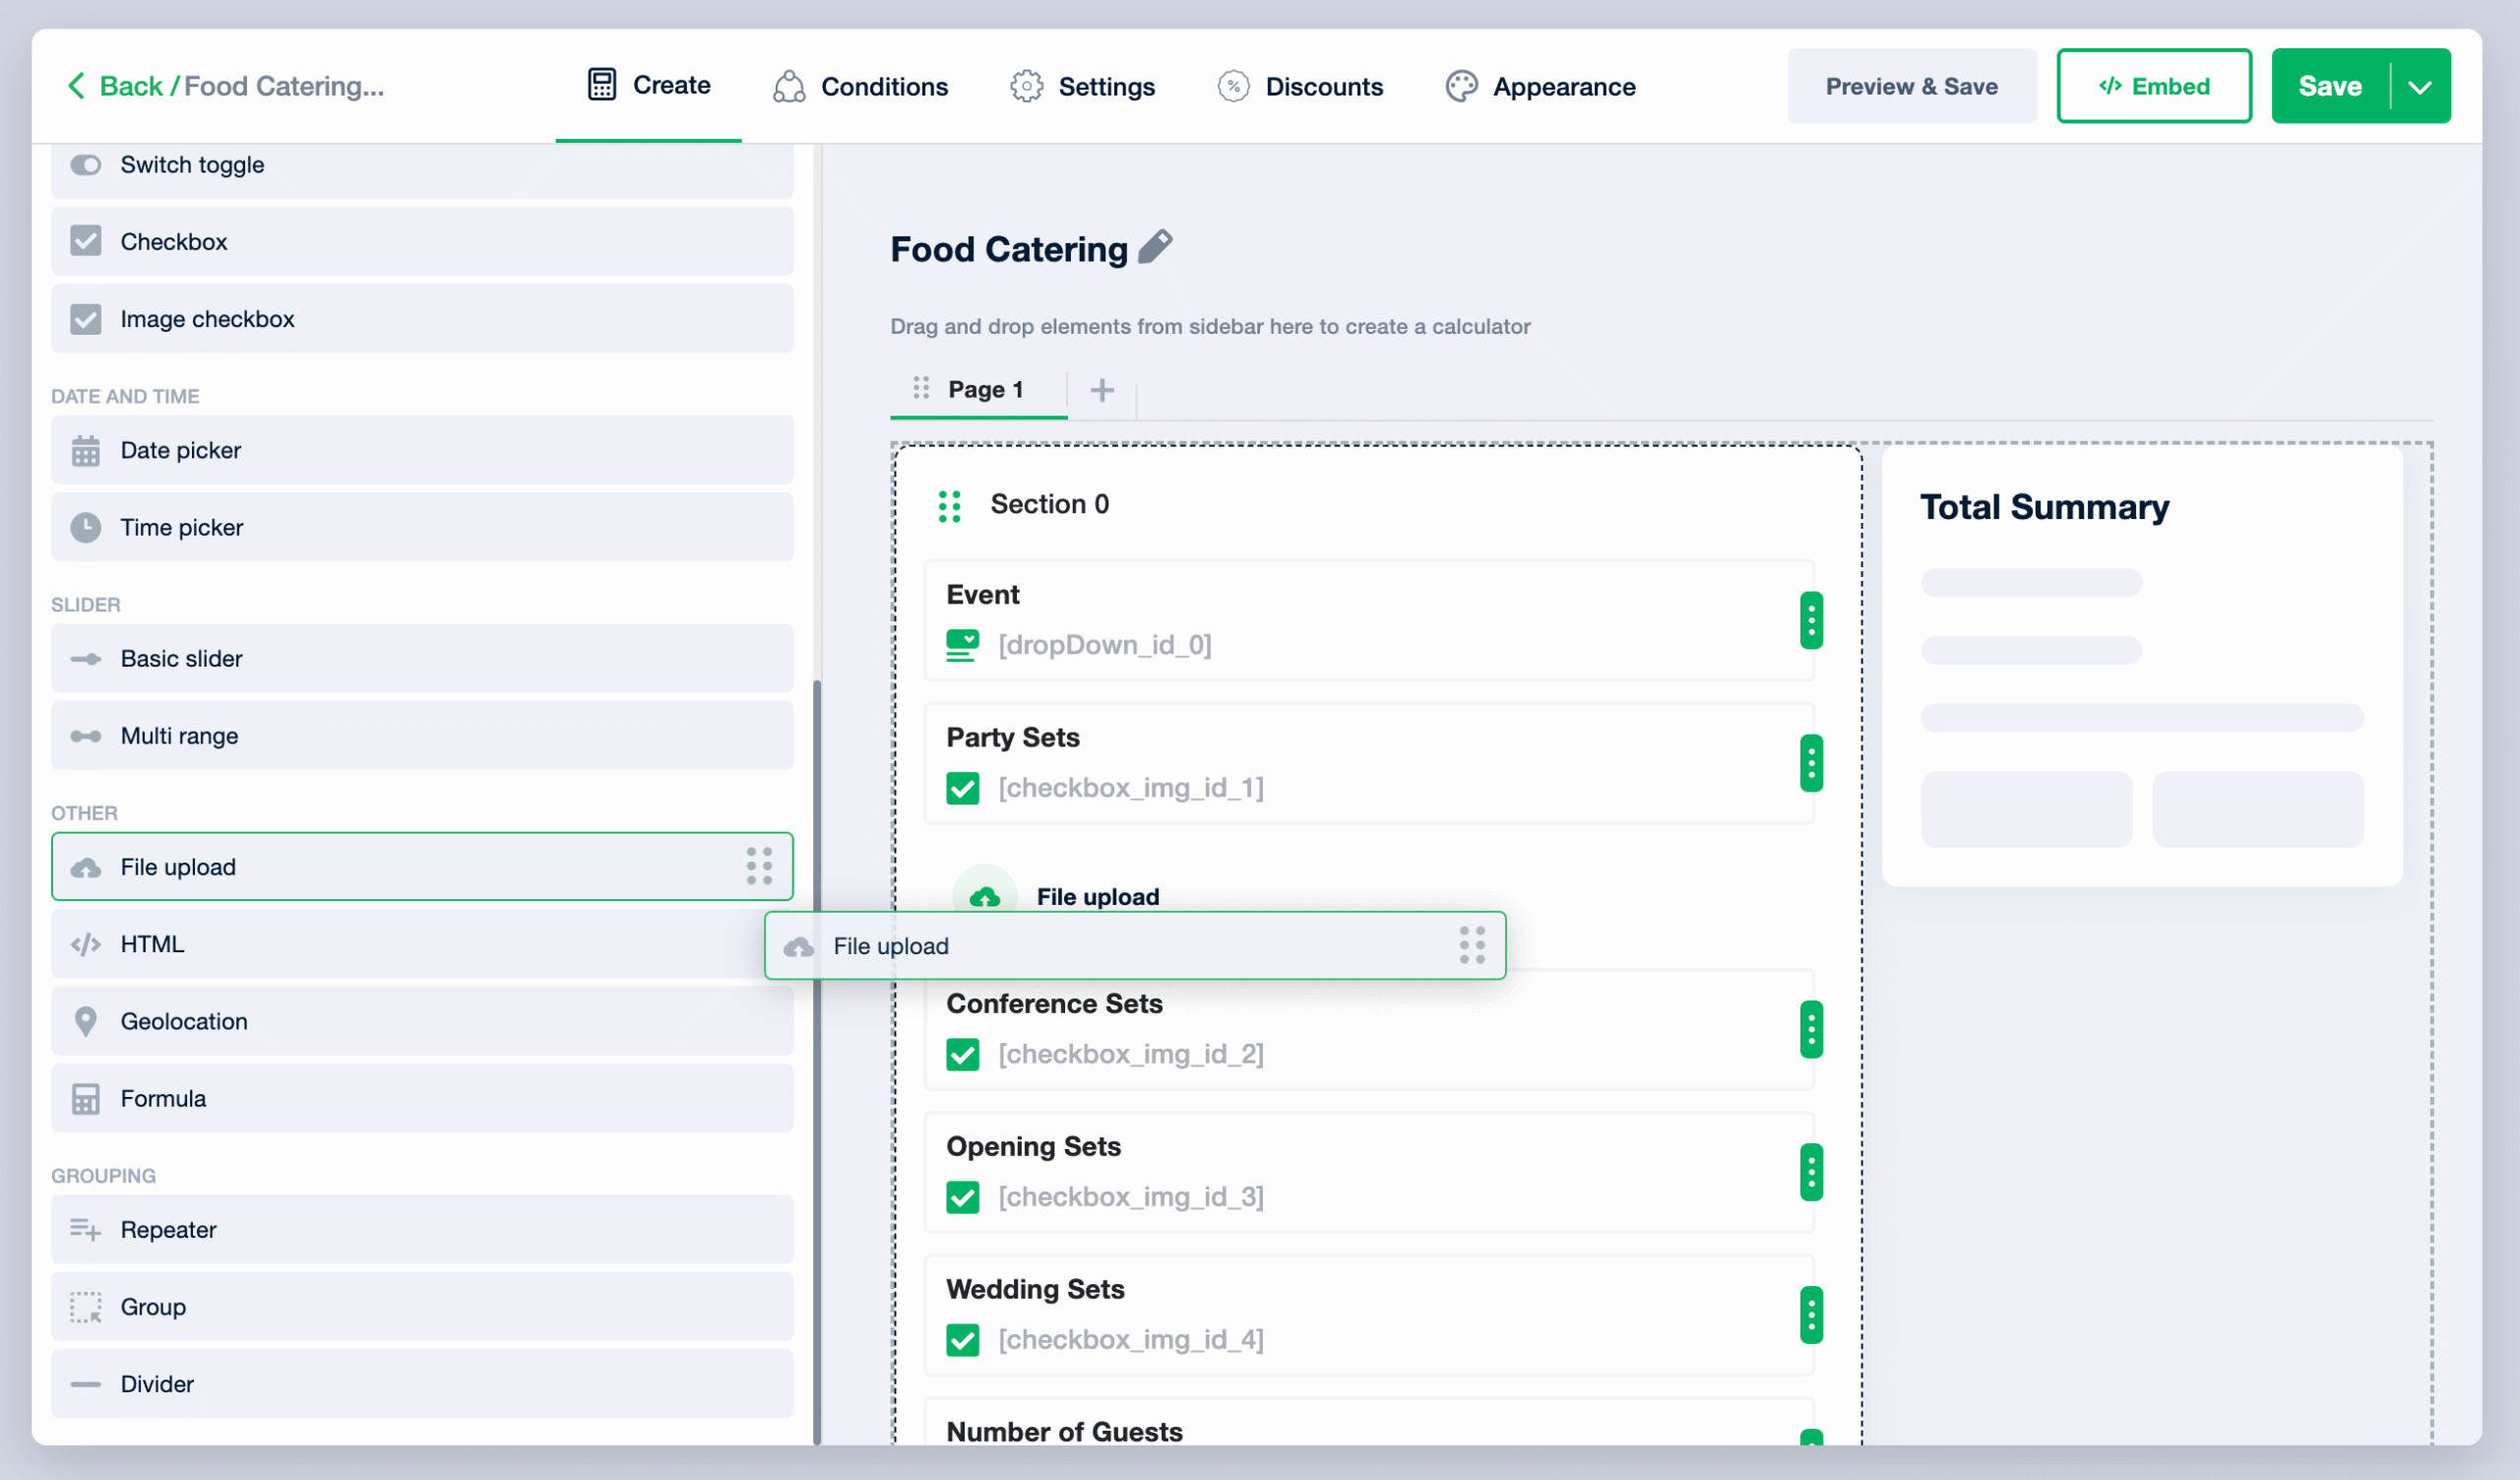Open the Party Sets three-dot menu
Image resolution: width=2520 pixels, height=1480 pixels.
(x=1811, y=764)
